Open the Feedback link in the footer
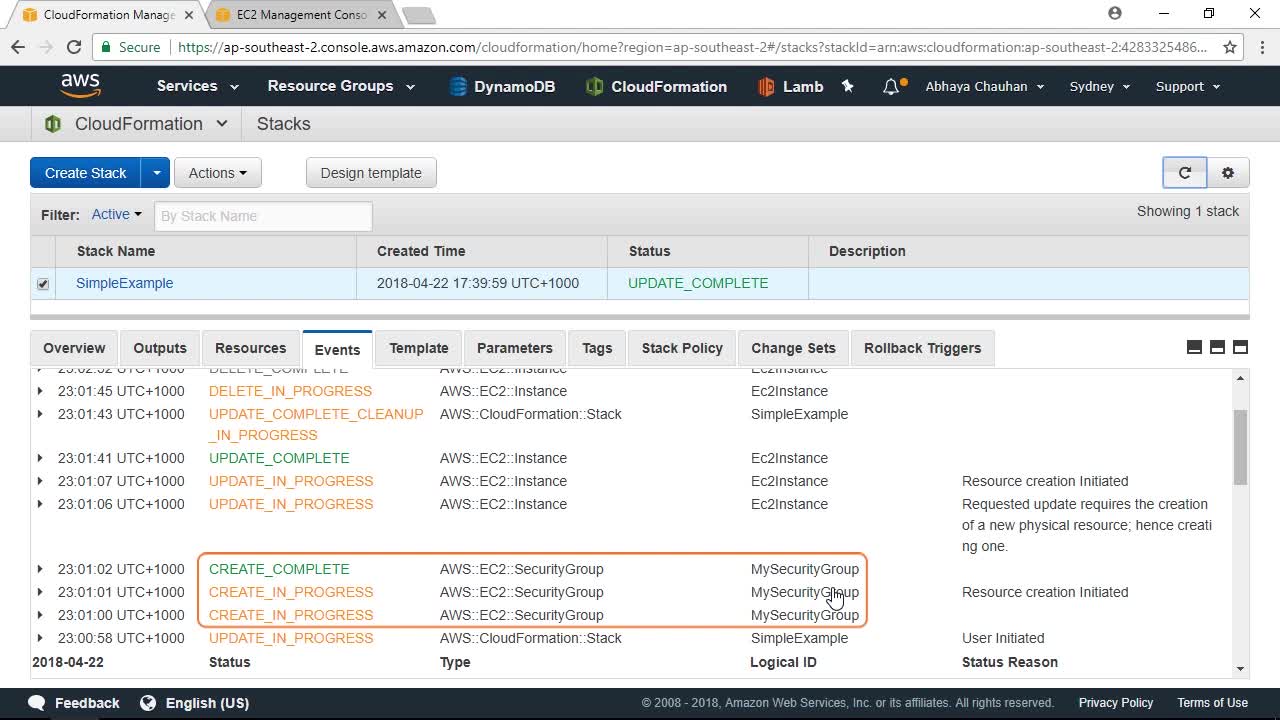The width and height of the screenshot is (1280, 720). tap(75, 703)
